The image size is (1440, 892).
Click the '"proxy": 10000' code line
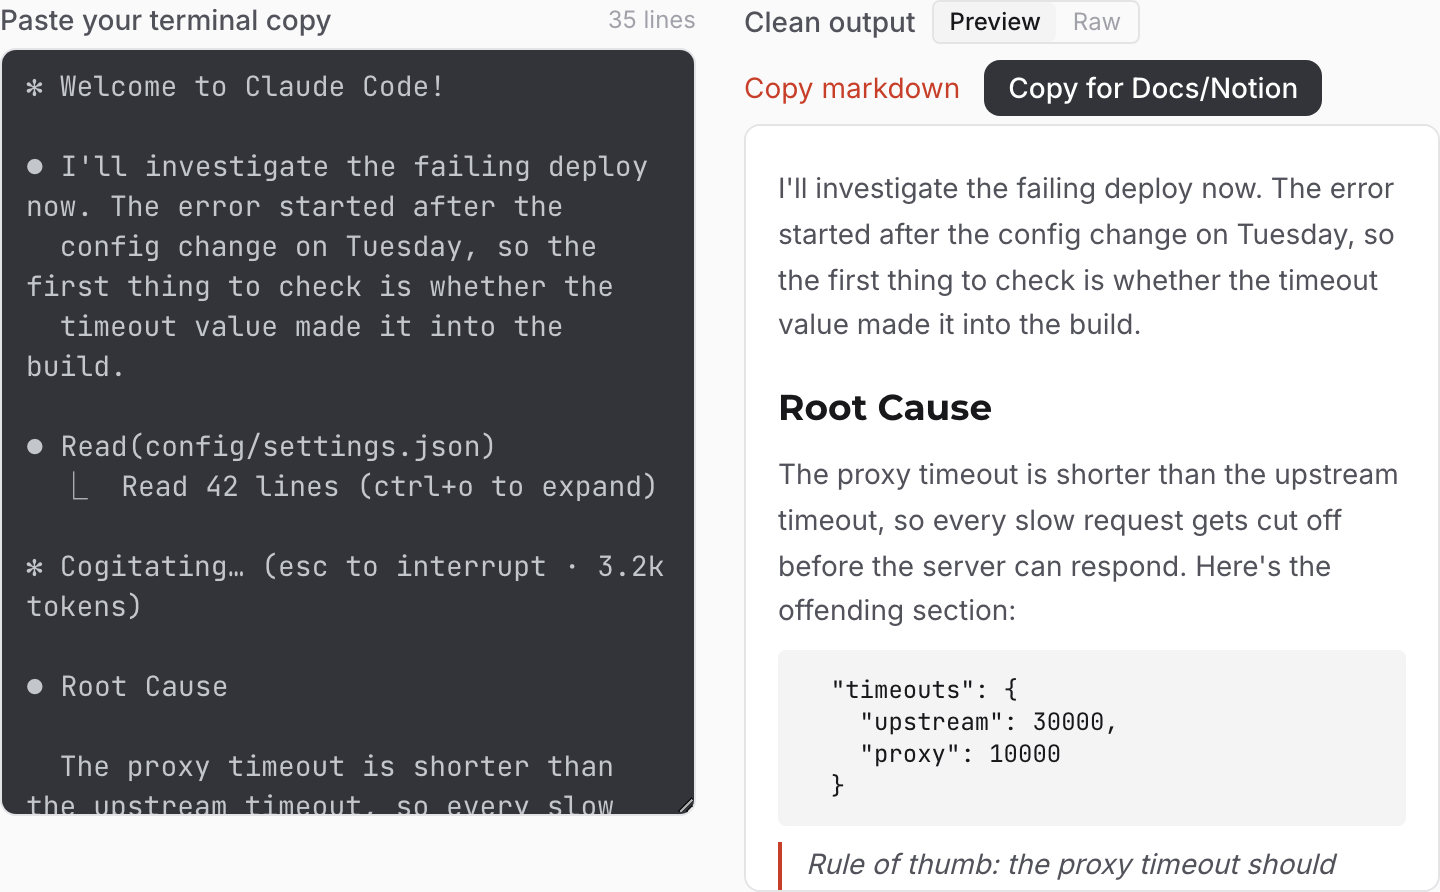[960, 753]
